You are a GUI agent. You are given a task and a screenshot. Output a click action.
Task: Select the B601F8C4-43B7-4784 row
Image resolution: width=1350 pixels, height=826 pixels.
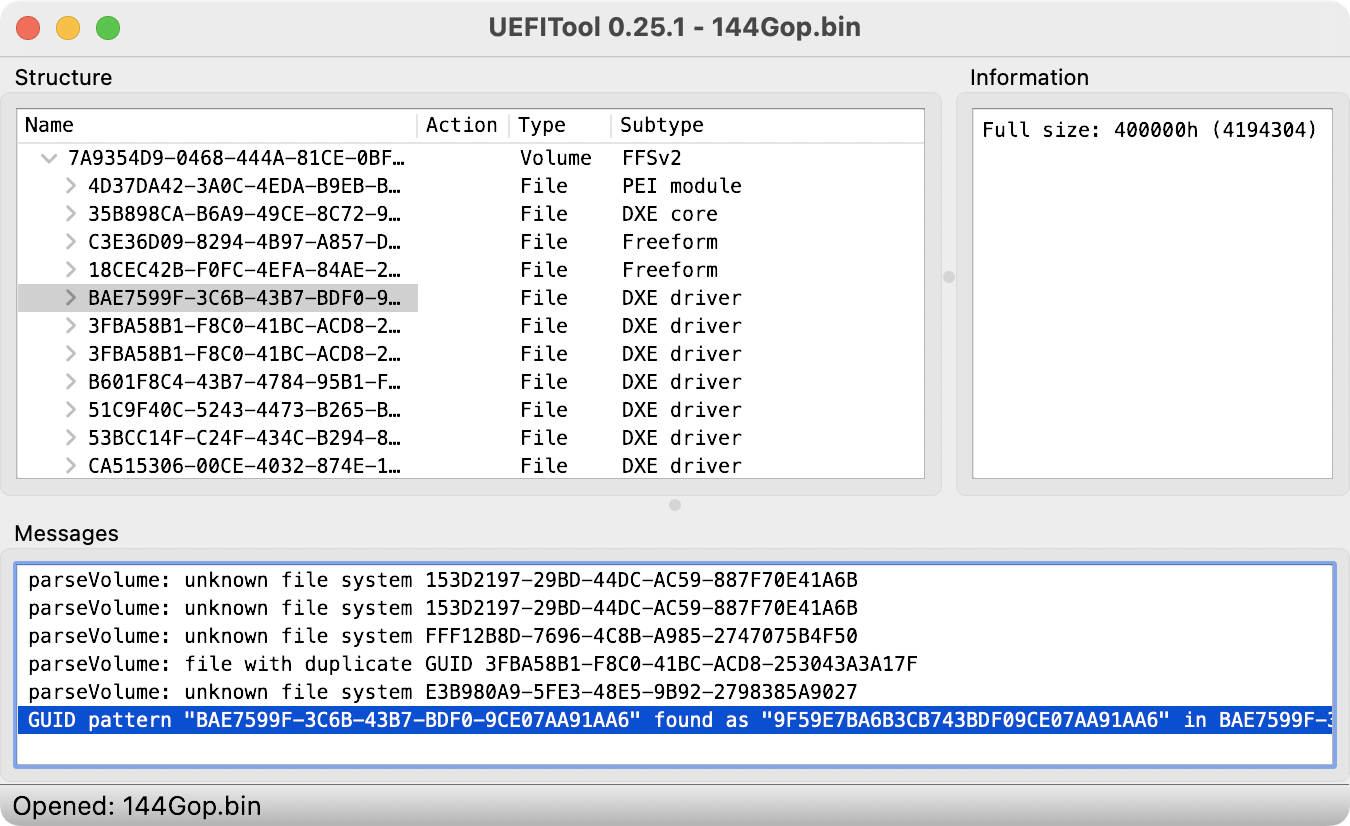tap(471, 382)
